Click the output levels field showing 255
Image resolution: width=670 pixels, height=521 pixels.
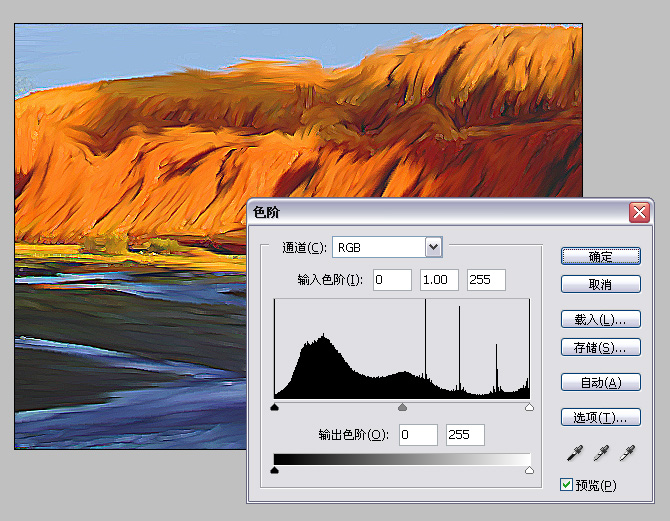(x=465, y=435)
